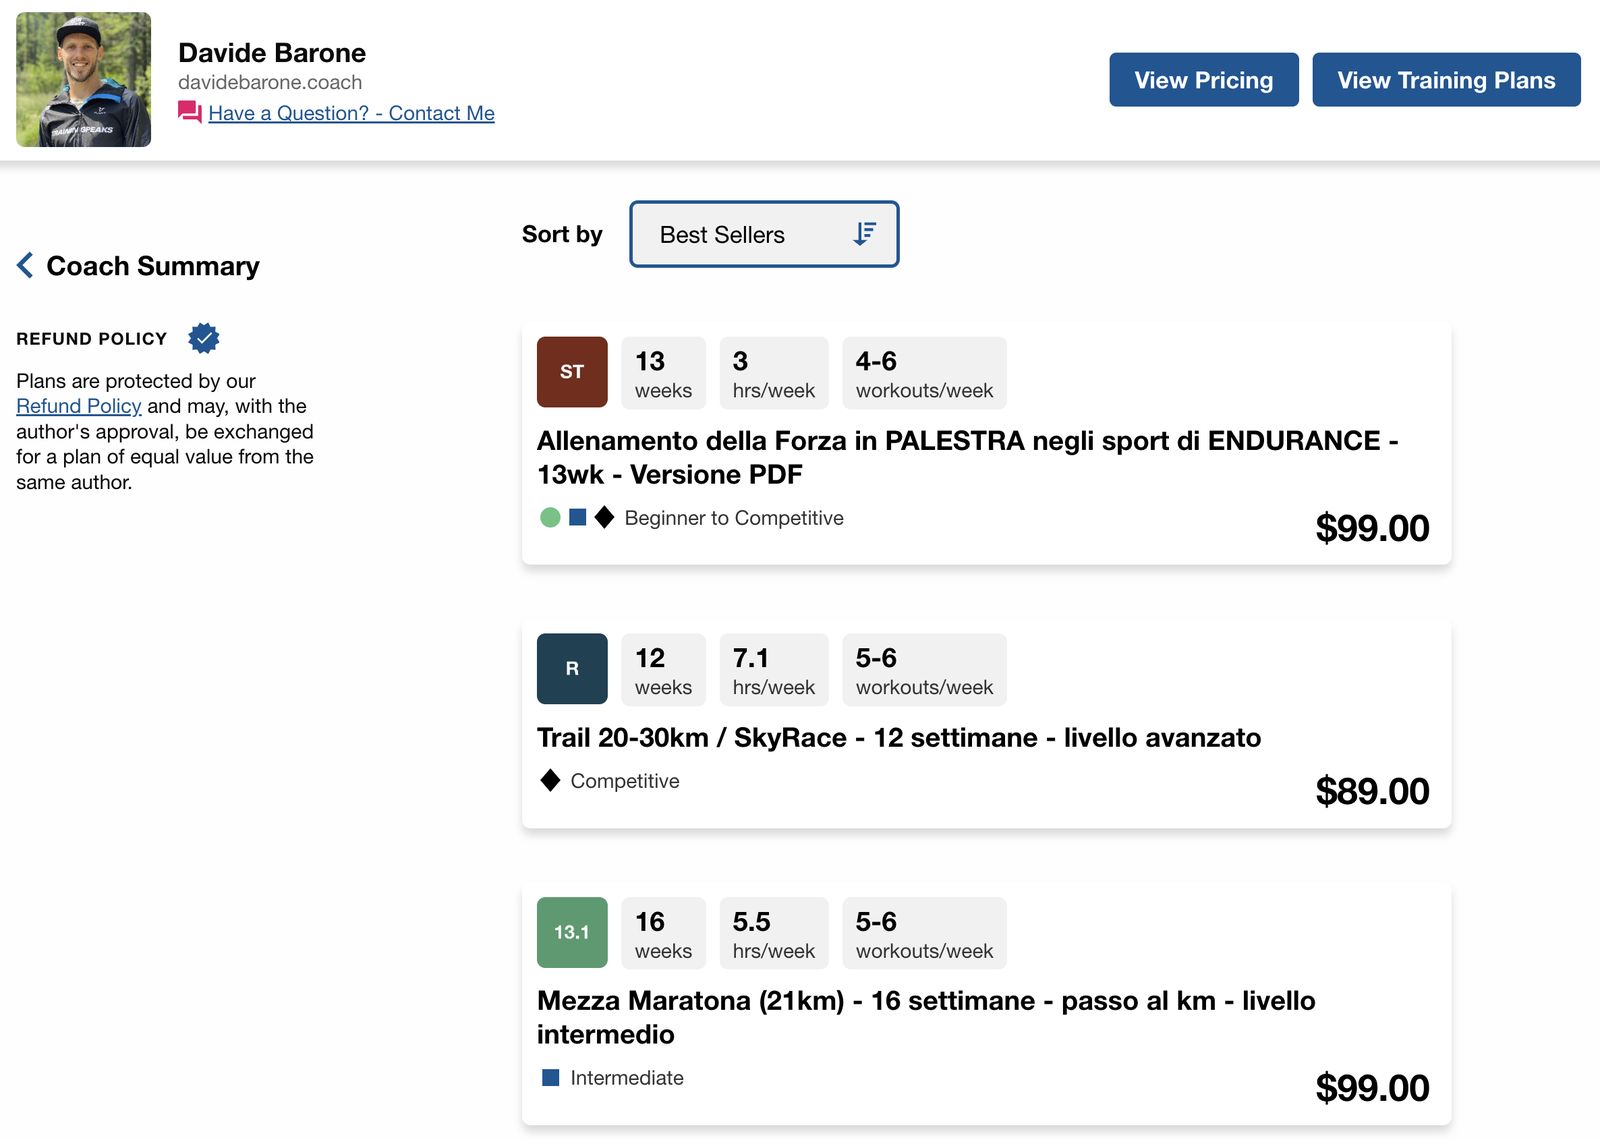This screenshot has width=1600, height=1140.
Task: Click the Intermediate level label
Action: point(627,1078)
